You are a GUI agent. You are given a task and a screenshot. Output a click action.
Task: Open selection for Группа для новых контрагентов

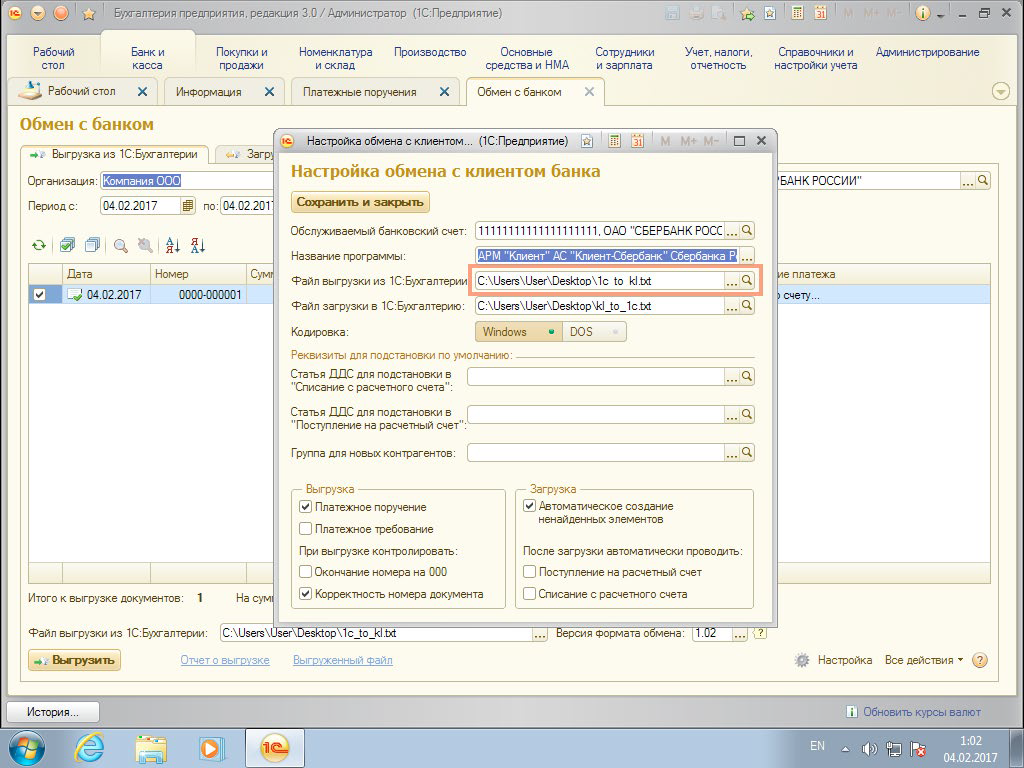pos(732,453)
